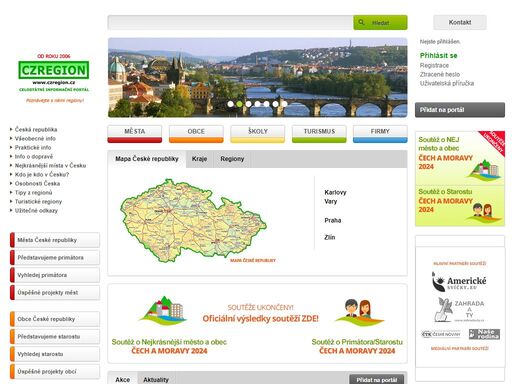Open the MĚSTA category button
This screenshot has height=384, width=512.
point(135,134)
